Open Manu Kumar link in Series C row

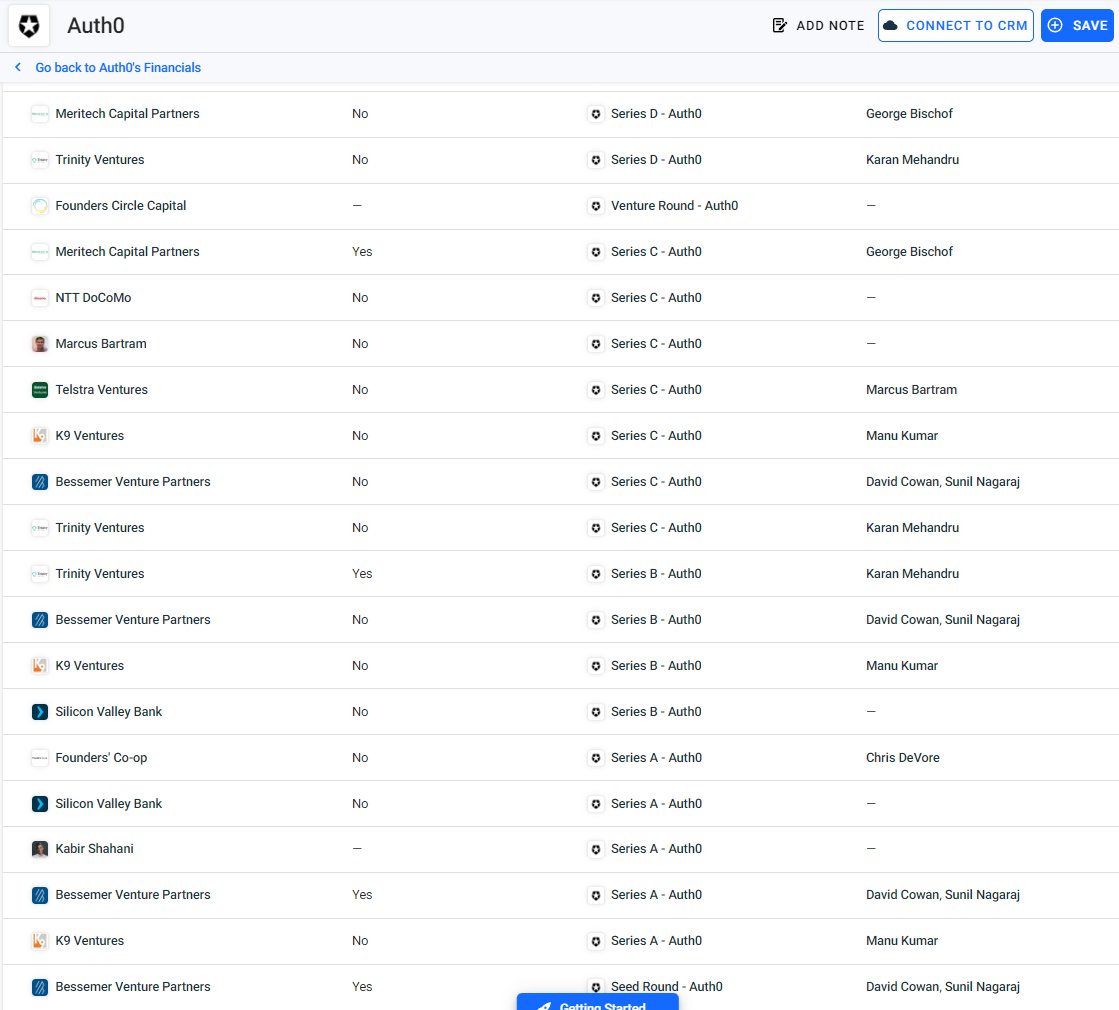click(x=901, y=435)
